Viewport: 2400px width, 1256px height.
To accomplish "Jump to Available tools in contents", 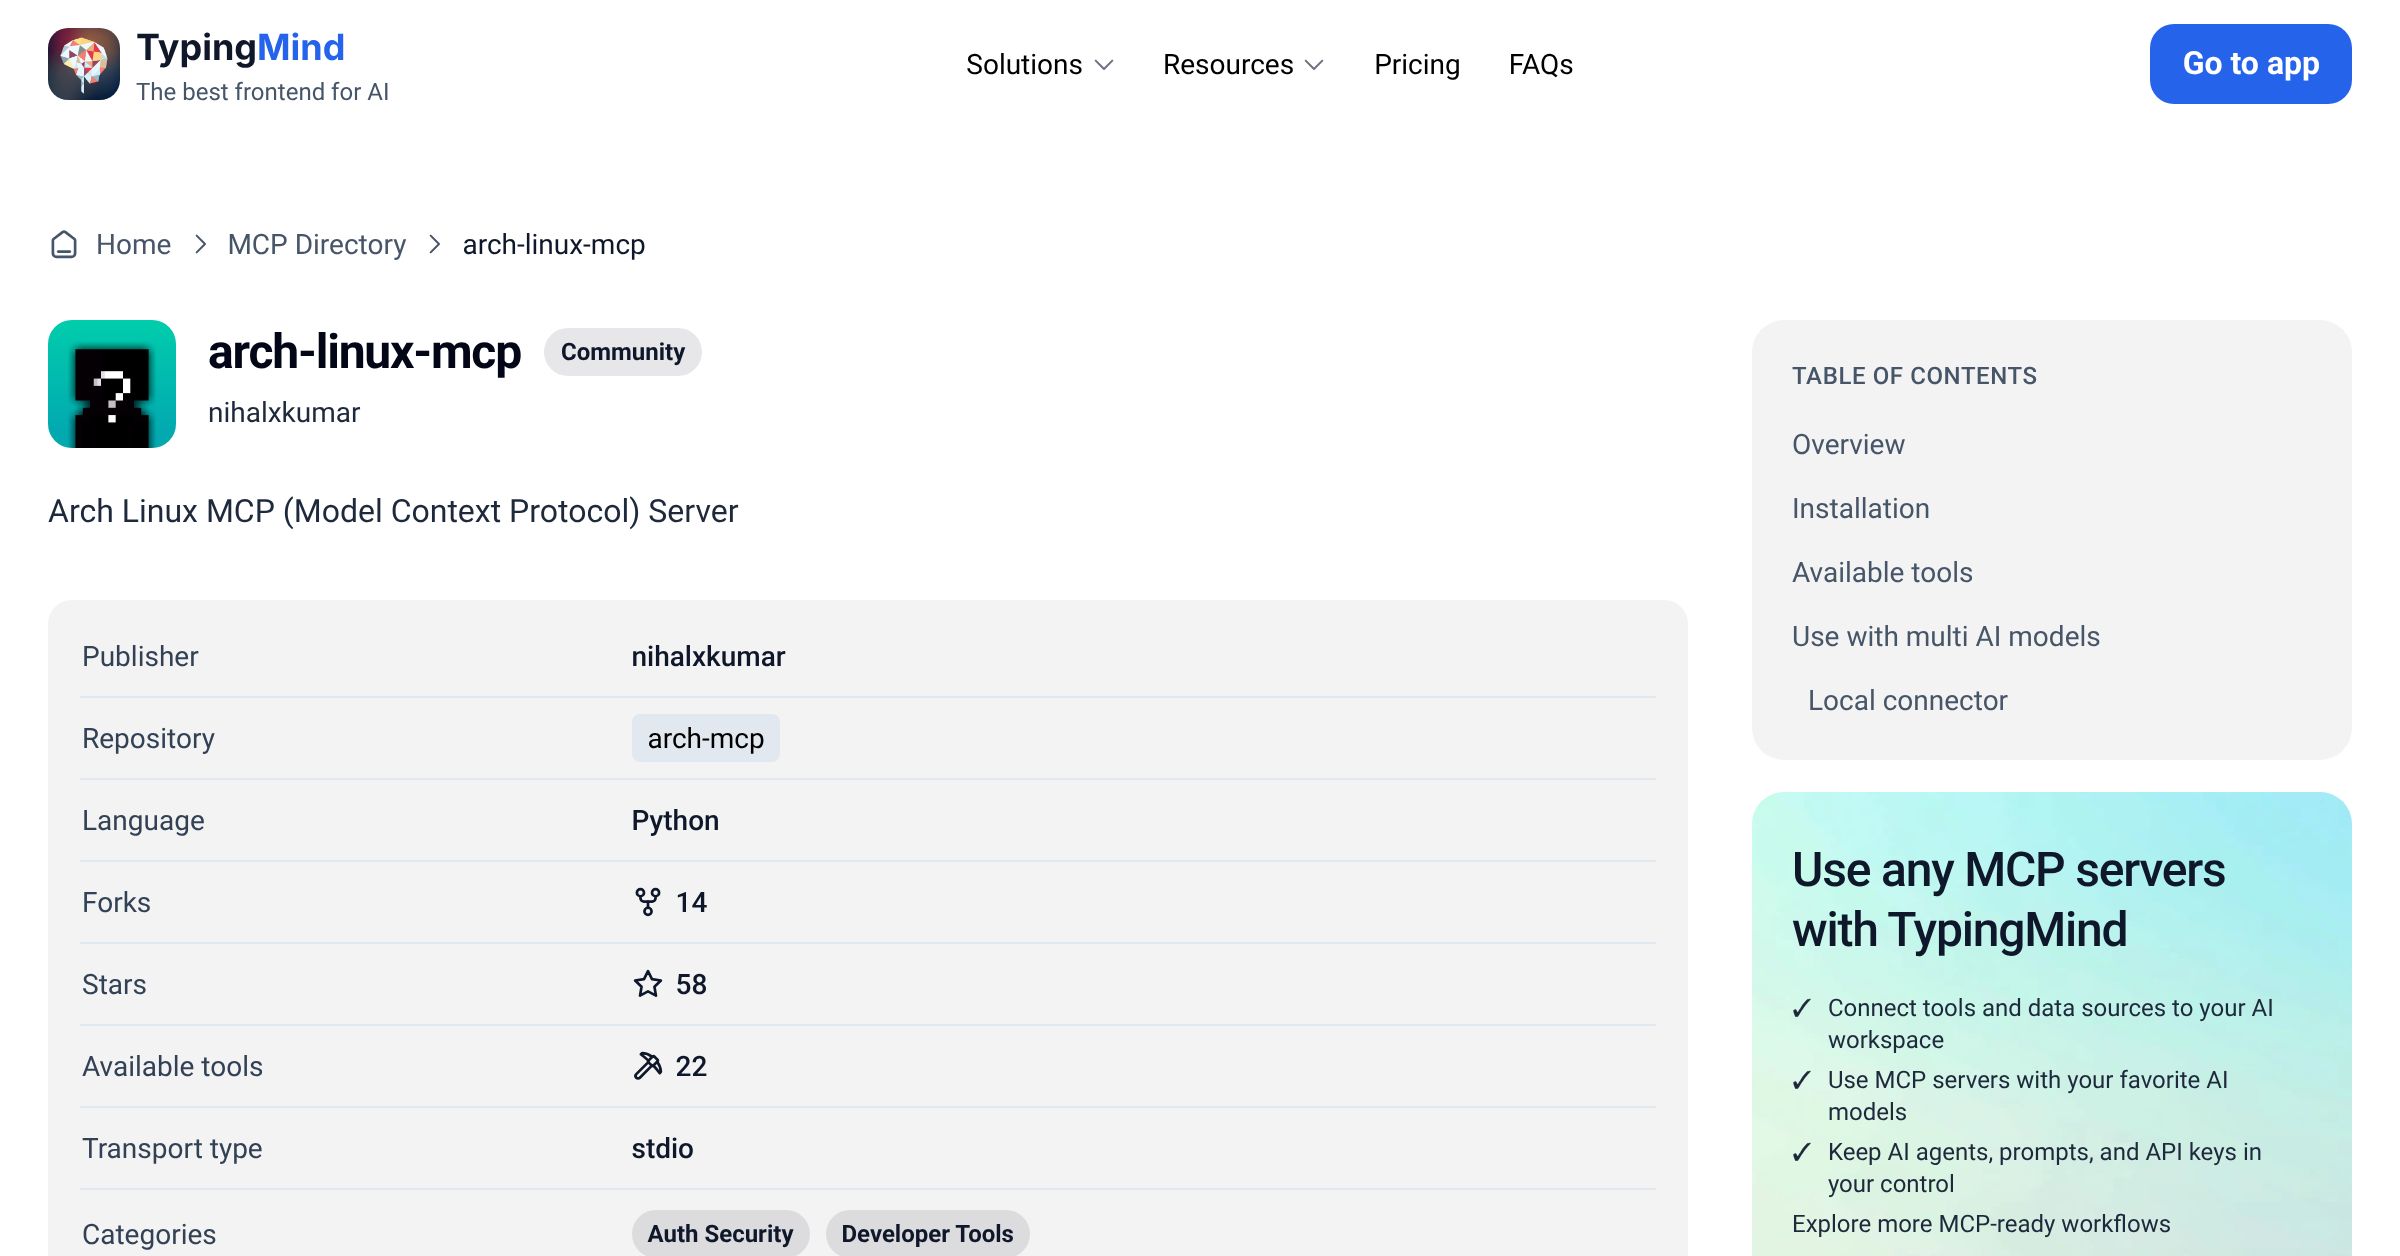I will click(1882, 572).
